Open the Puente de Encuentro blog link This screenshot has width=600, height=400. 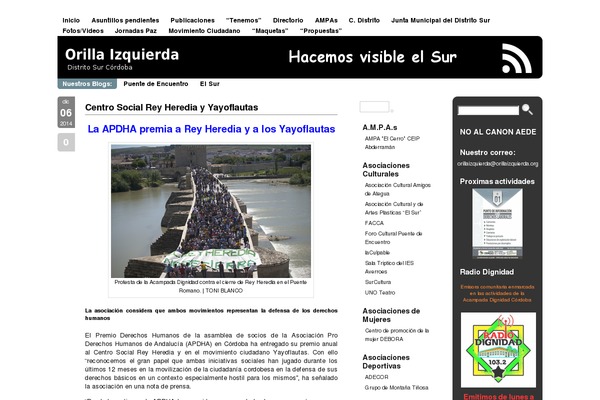156,84
